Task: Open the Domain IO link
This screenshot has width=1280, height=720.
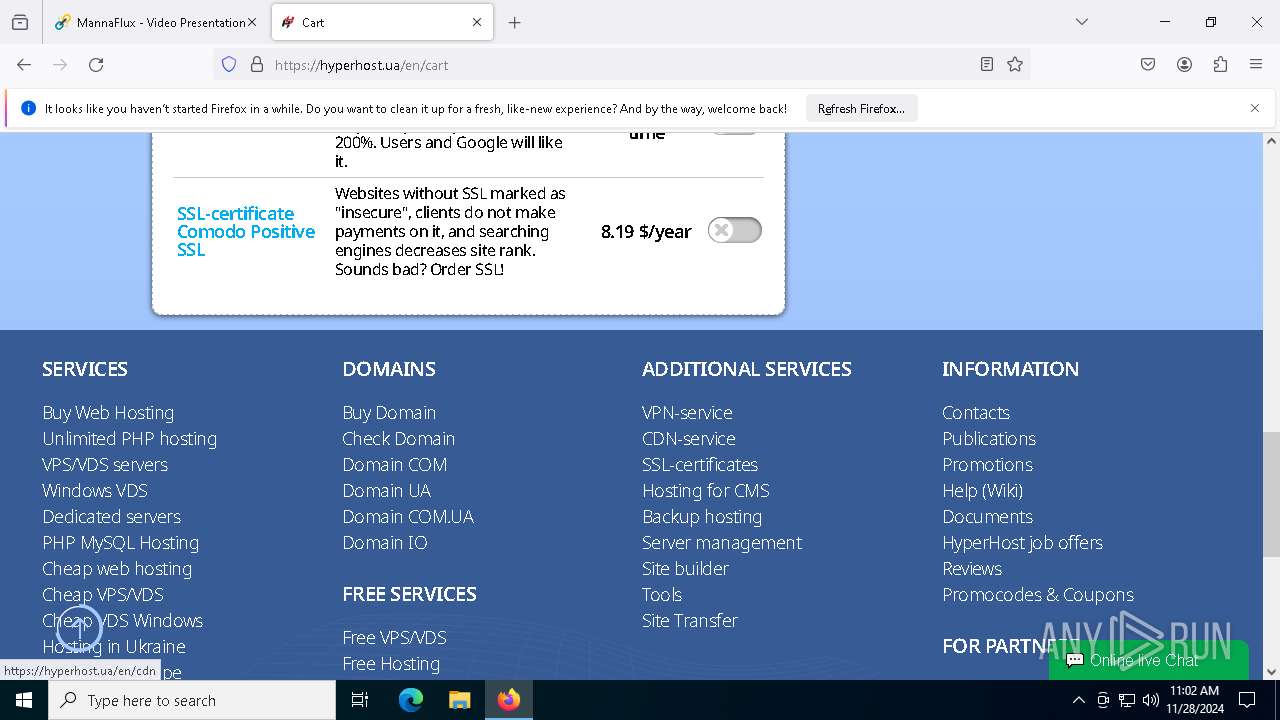Action: point(384,542)
